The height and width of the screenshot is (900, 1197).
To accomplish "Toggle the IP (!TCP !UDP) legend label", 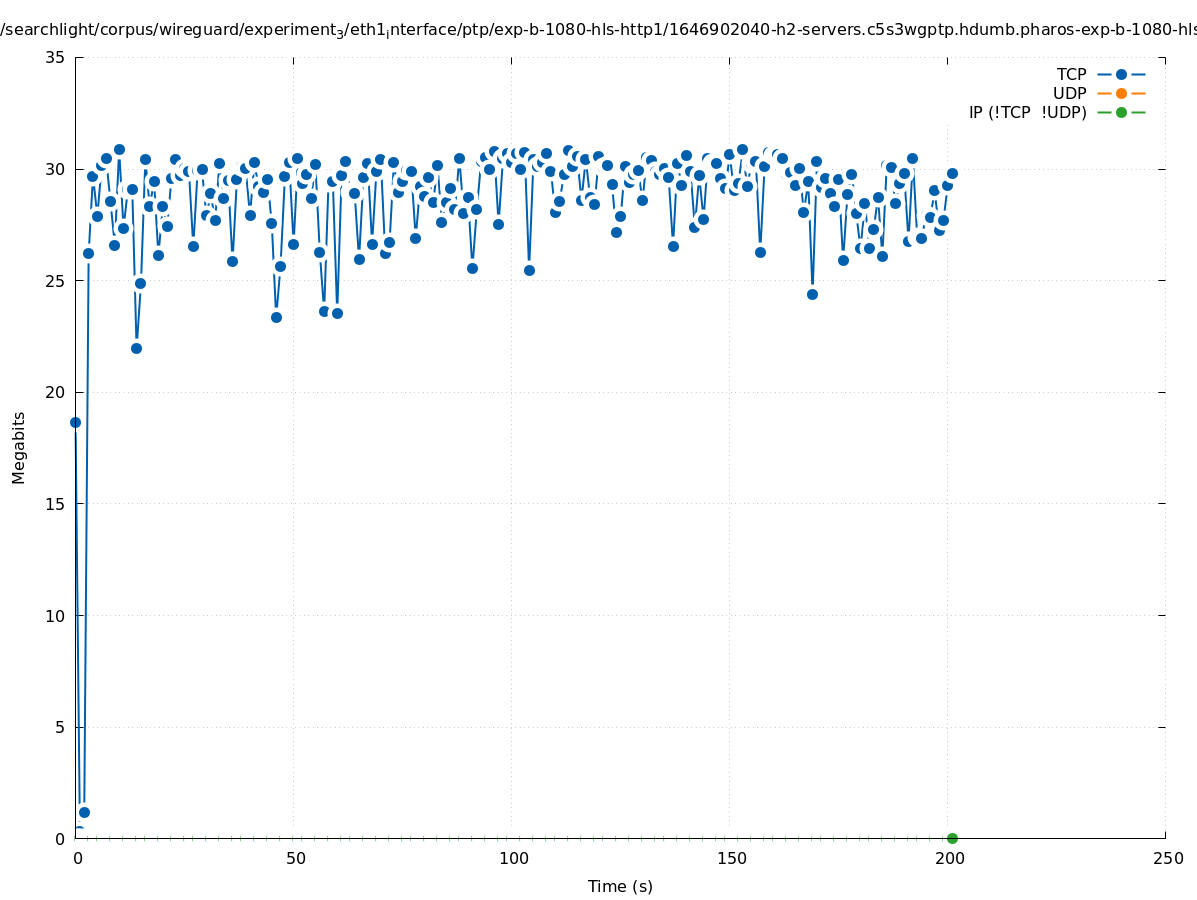I will [x=1027, y=112].
